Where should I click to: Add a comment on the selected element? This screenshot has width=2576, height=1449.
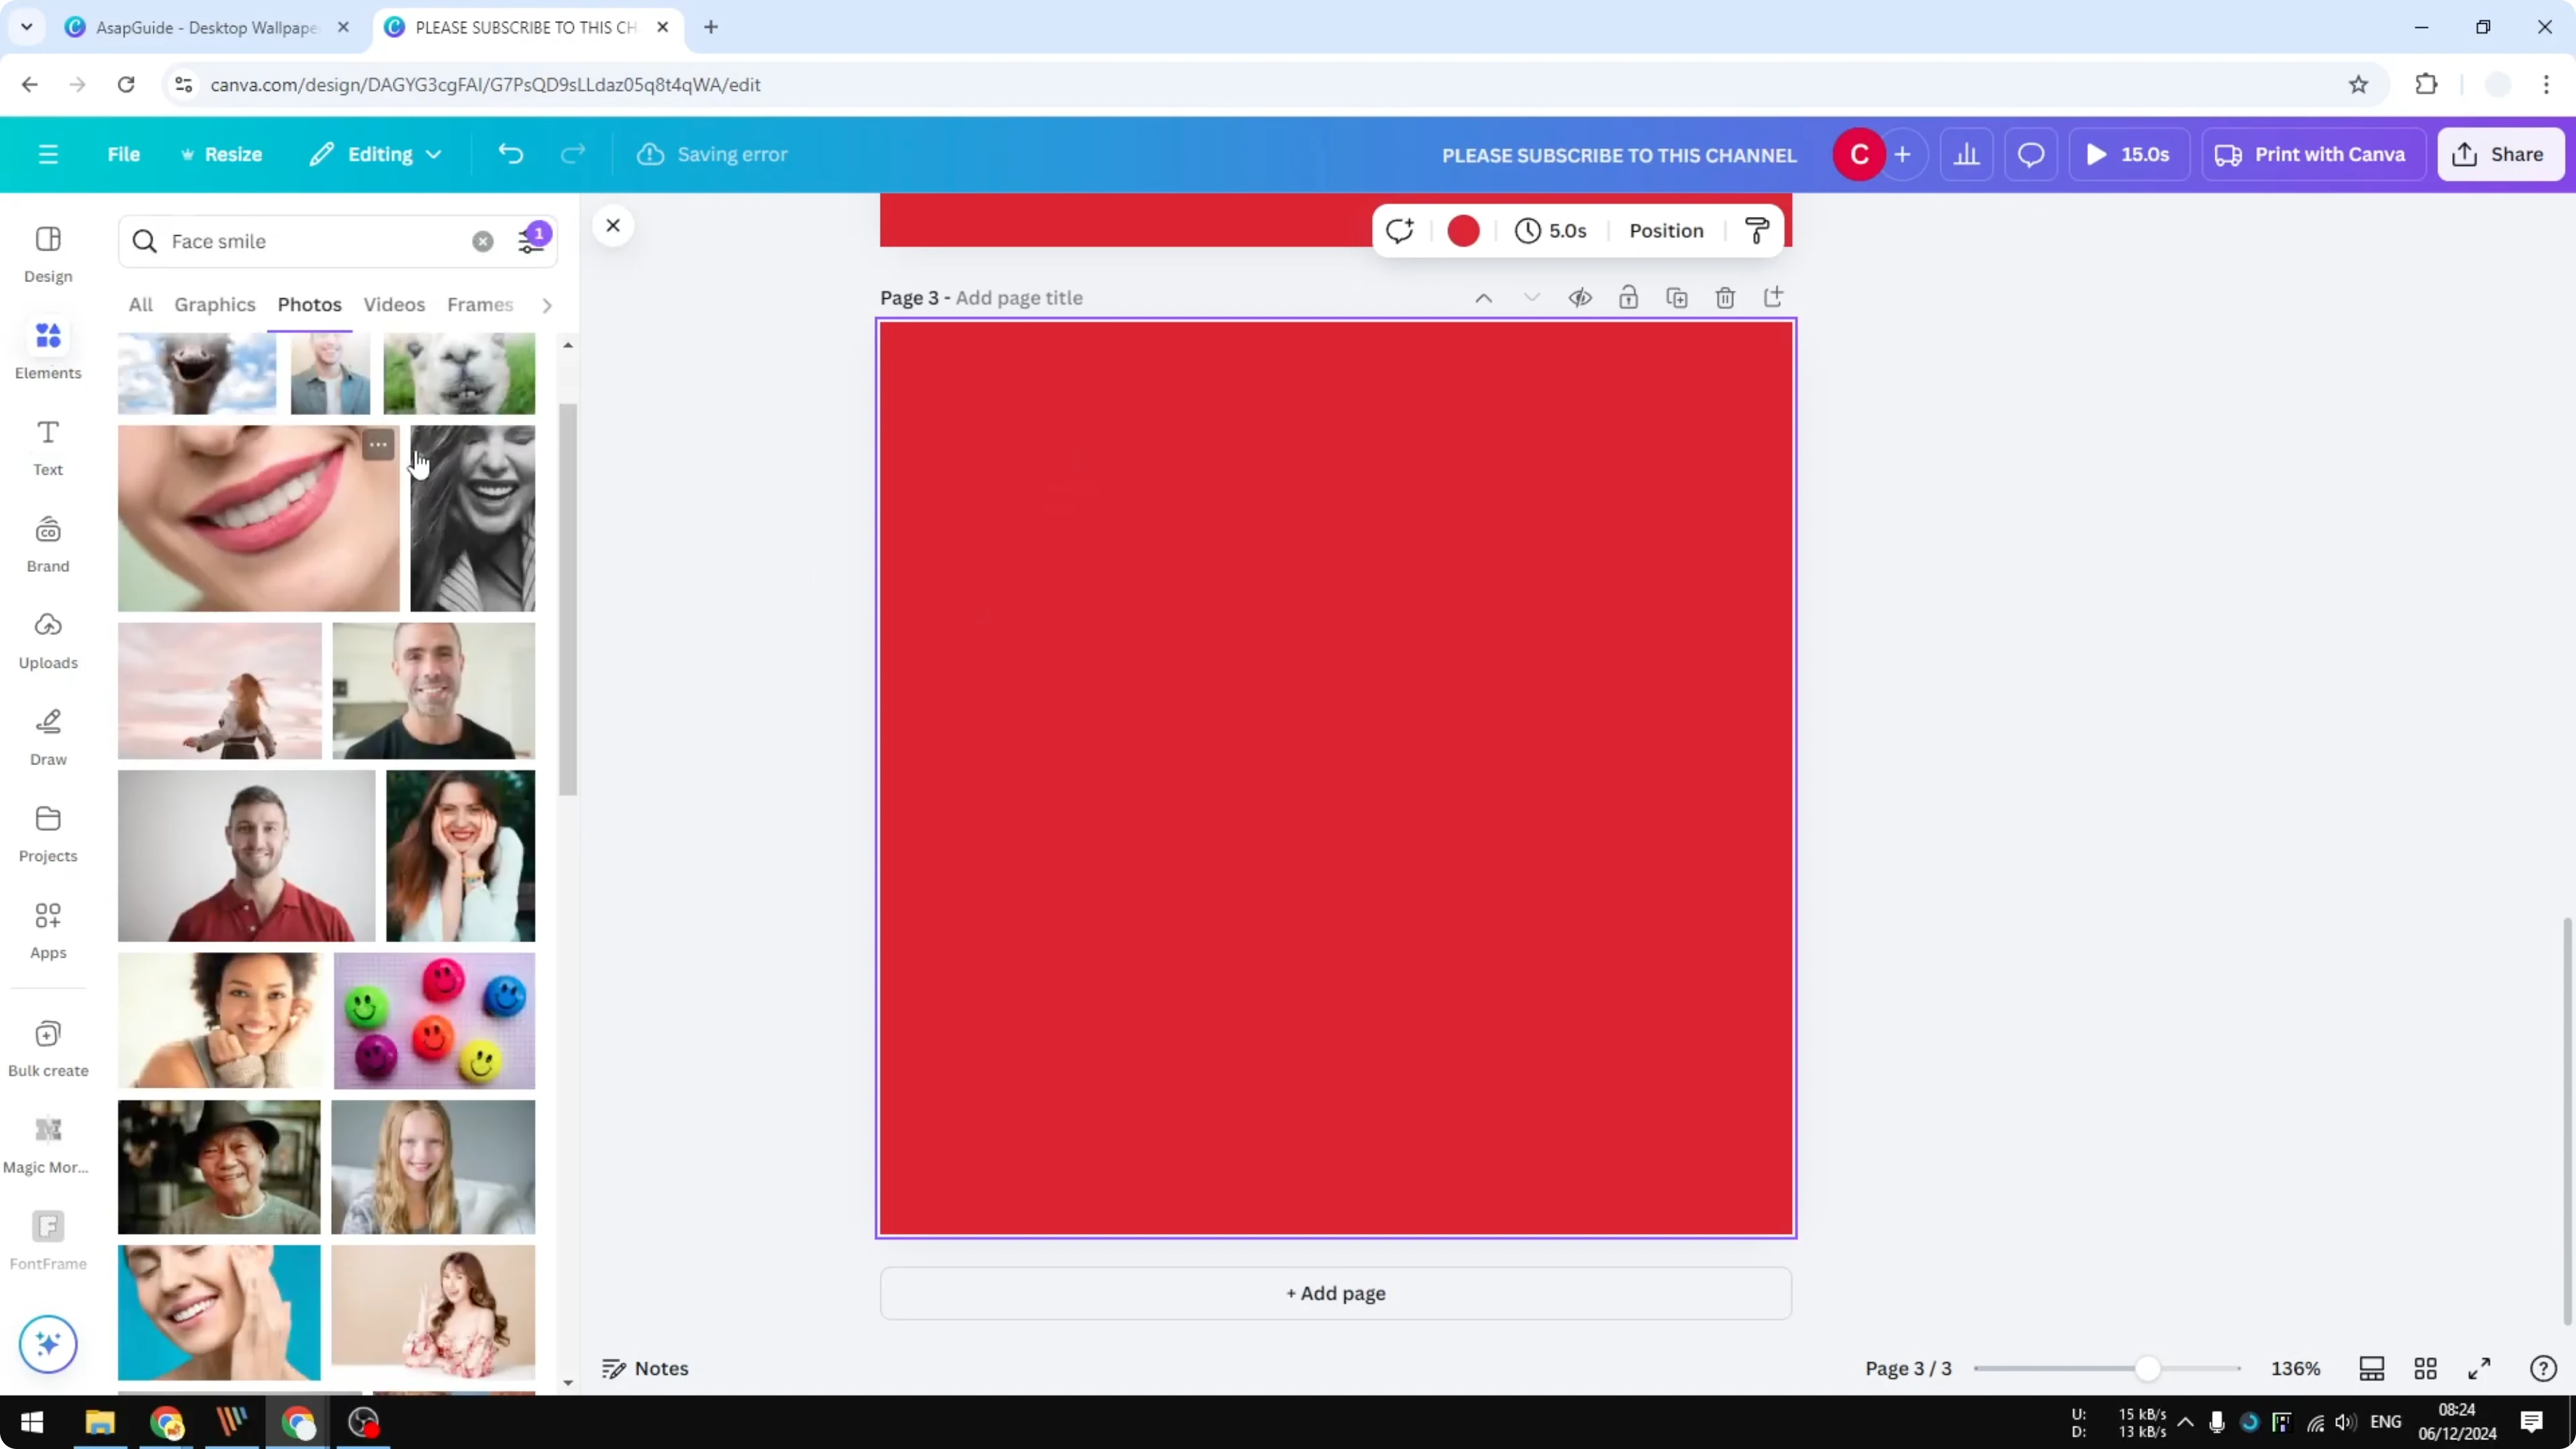click(1399, 230)
